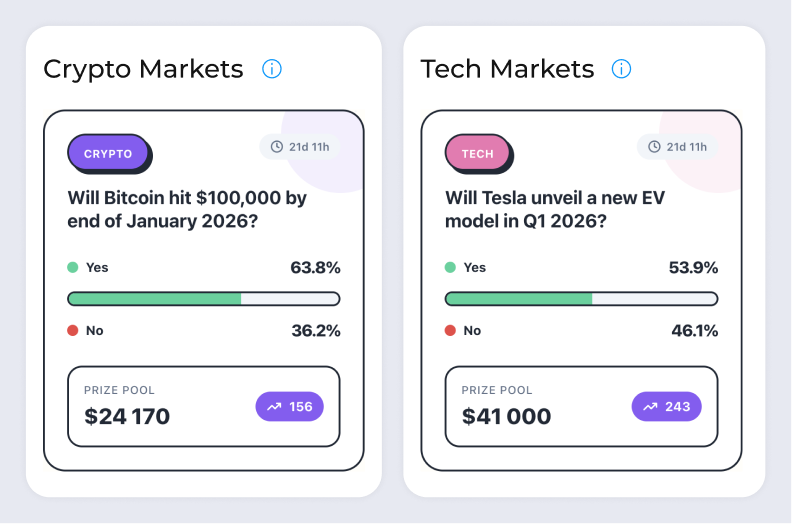Click the trending arrow icon next to 243
Viewport: 792px width, 524px height.
pos(650,407)
